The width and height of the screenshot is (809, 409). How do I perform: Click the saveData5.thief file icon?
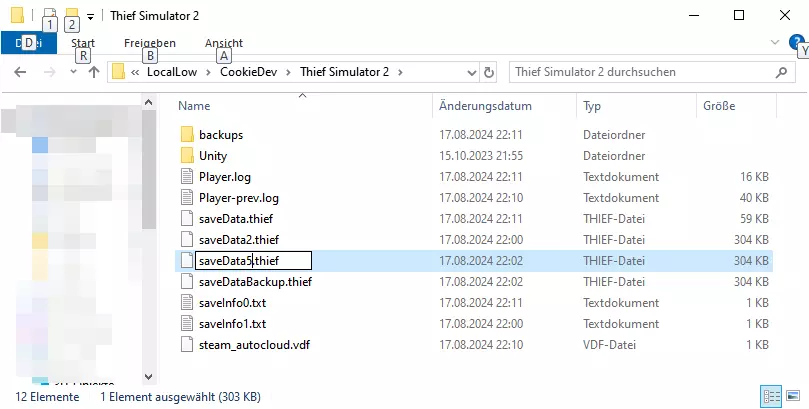click(187, 261)
